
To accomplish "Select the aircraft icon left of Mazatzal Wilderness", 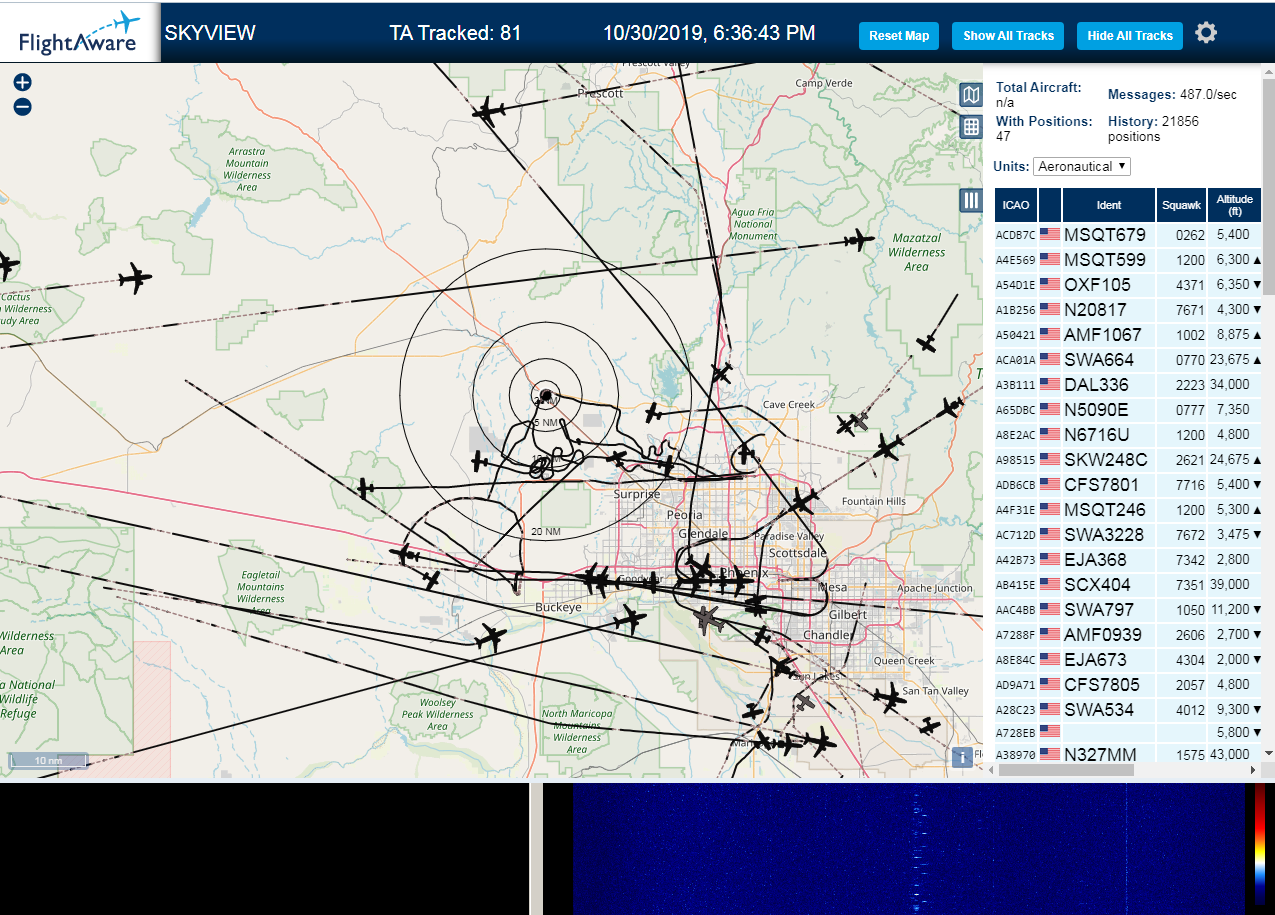I will tap(858, 240).
